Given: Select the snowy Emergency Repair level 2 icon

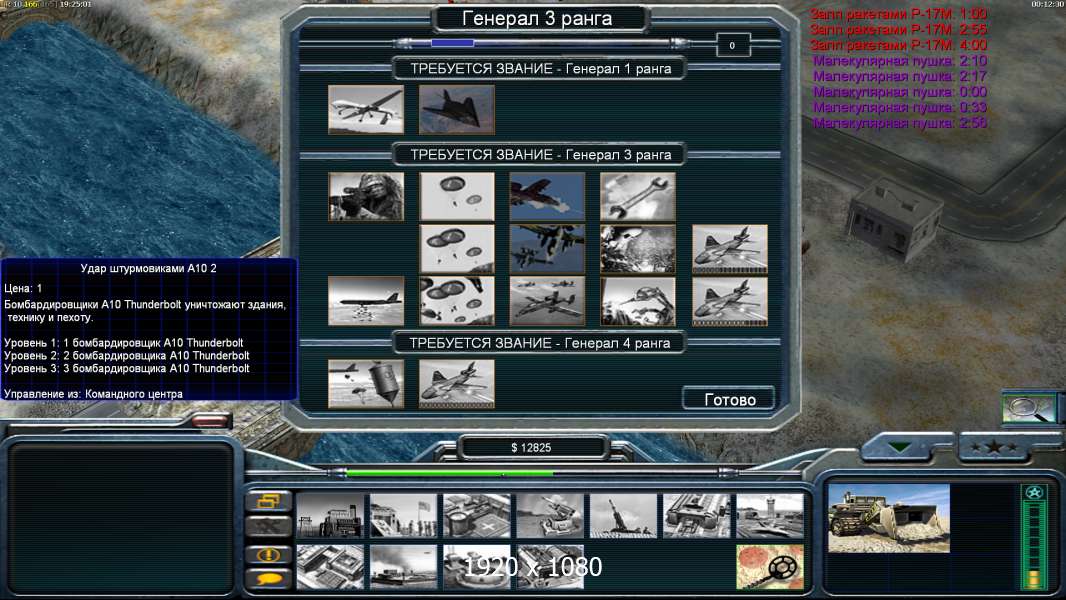Looking at the screenshot, I should [x=638, y=249].
